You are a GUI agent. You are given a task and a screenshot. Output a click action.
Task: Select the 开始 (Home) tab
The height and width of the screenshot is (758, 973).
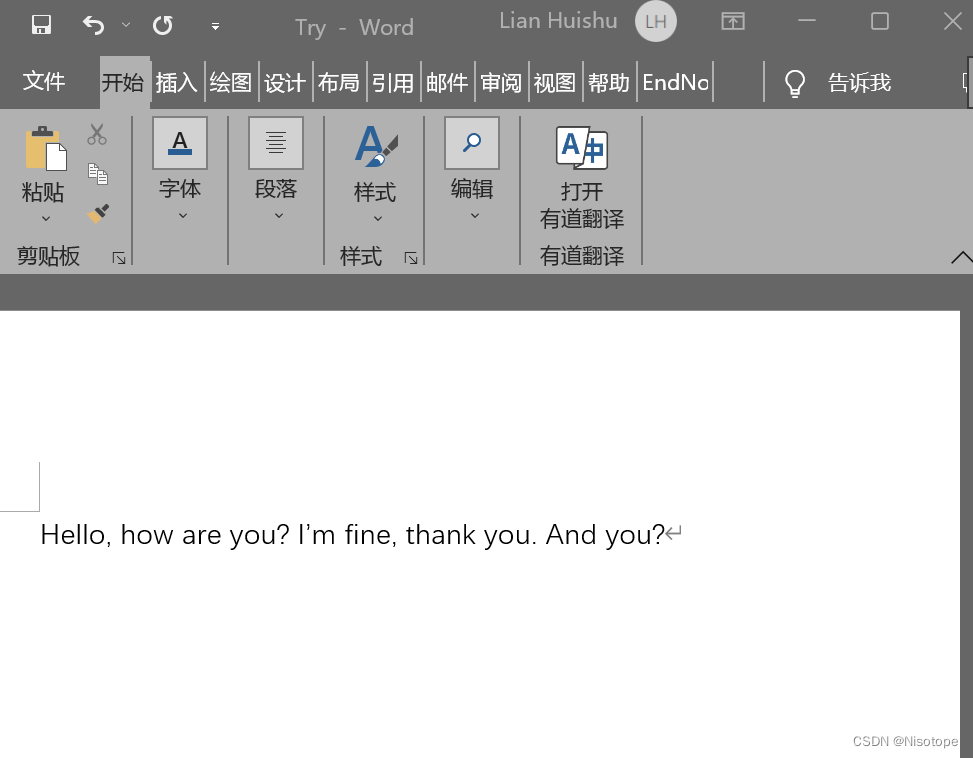tap(123, 82)
